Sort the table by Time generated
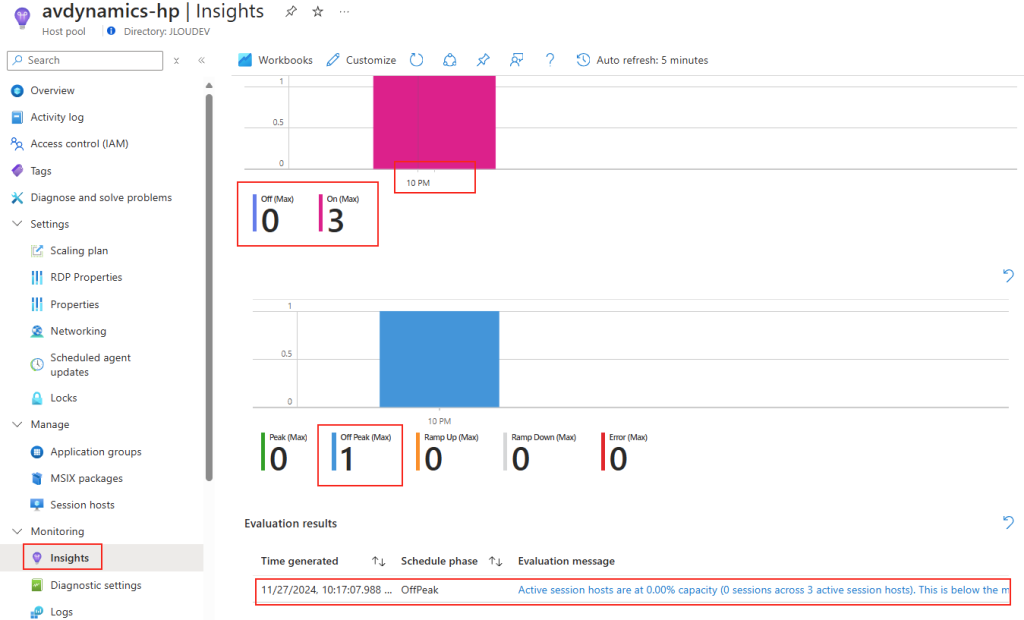Image resolution: width=1024 pixels, height=620 pixels. click(x=379, y=561)
